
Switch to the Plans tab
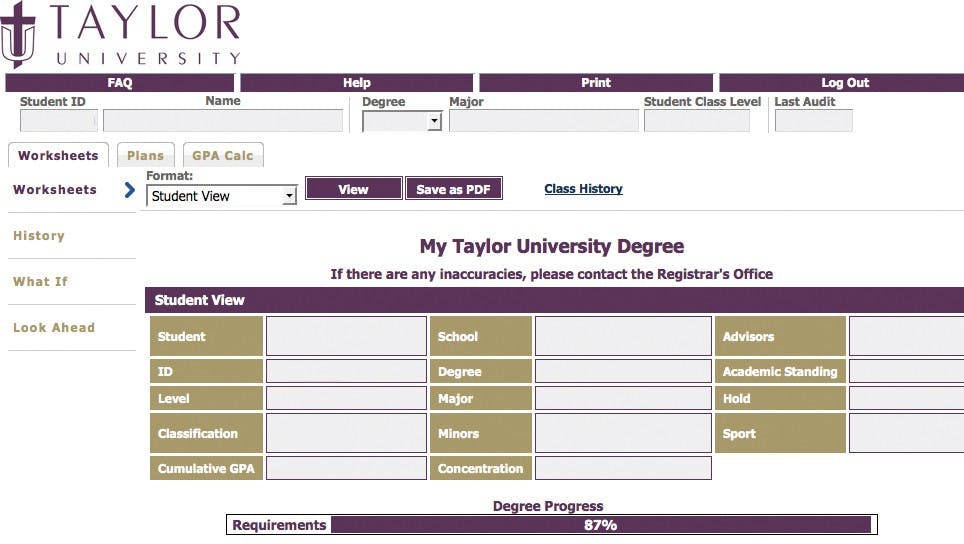[x=145, y=156]
